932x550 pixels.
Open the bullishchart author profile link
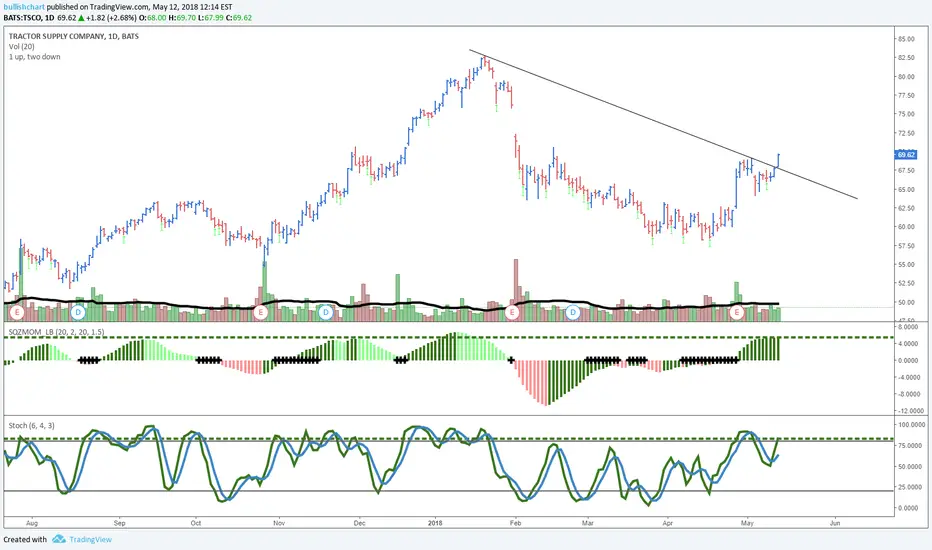[x=24, y=7]
